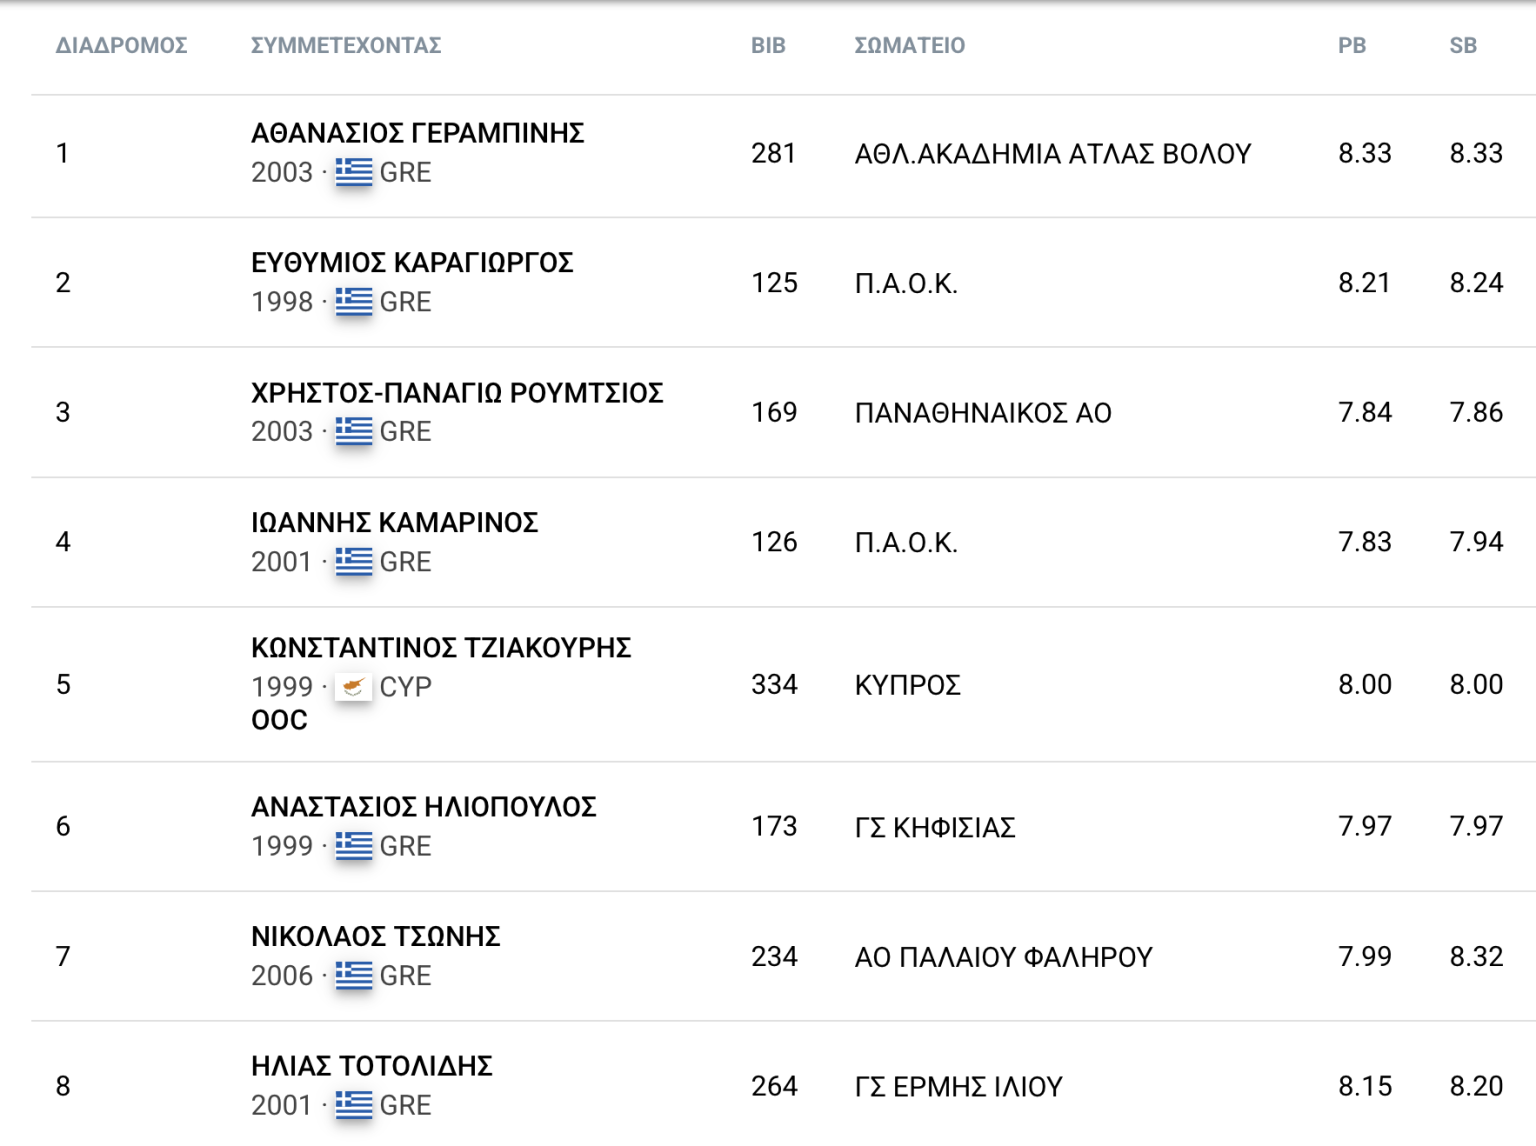Screen dimensions: 1536x1146
Task: Click the Cyprus flag beside ΚΩΝΣΤΑΝΤΙΝΟΣ ΤΖΙΑΚΟΥΡΗΣ
Action: point(353,687)
